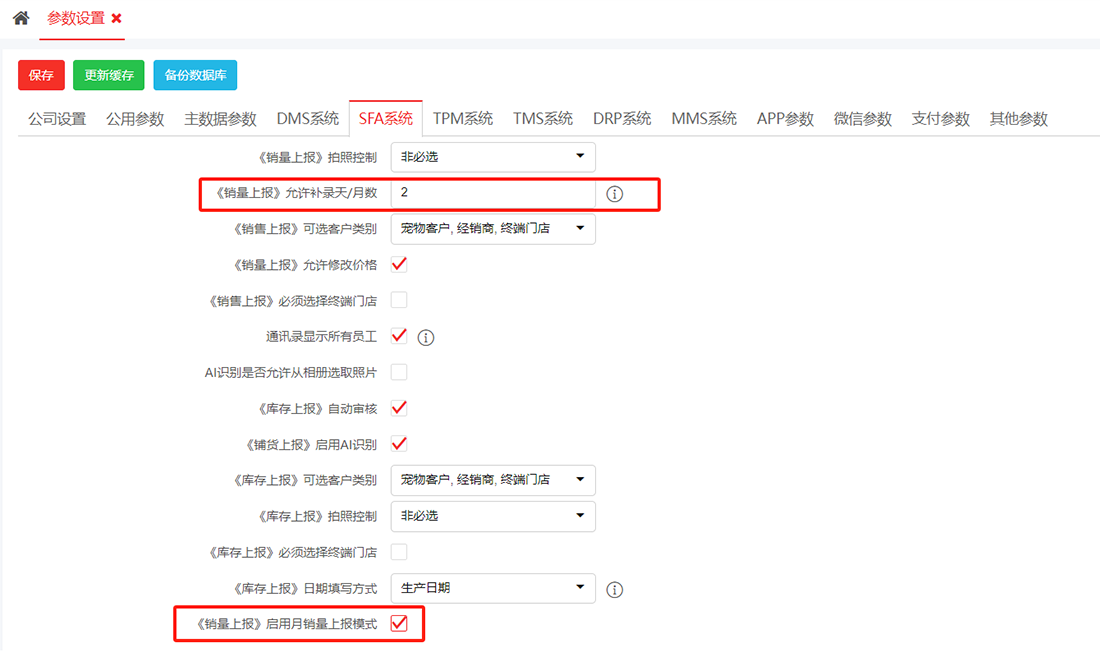The width and height of the screenshot is (1100, 660).
Task: Open the 公司设置 tab
Action: 57,119
